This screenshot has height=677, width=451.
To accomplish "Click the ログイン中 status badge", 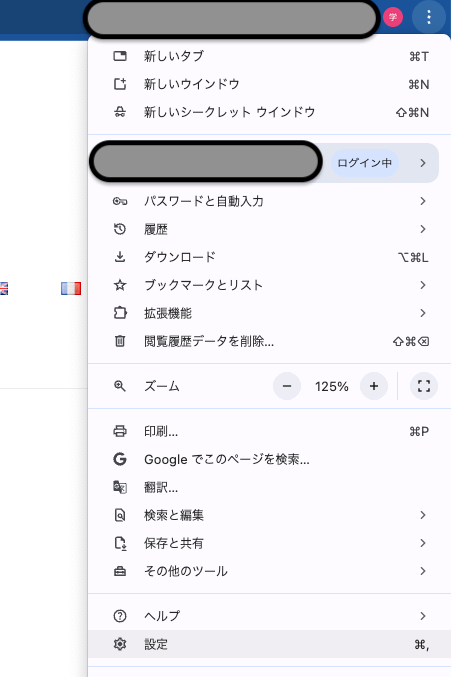I will [x=365, y=163].
